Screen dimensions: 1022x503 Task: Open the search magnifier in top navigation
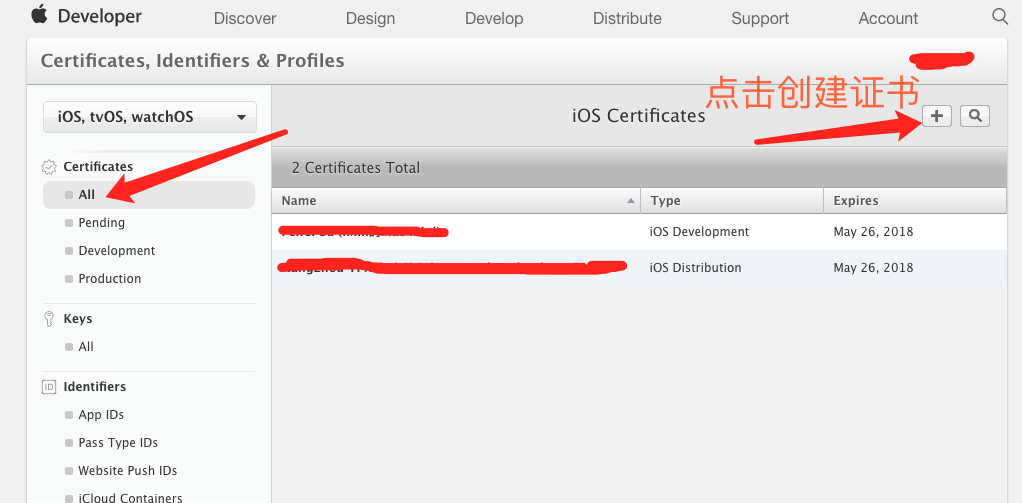(x=1000, y=16)
